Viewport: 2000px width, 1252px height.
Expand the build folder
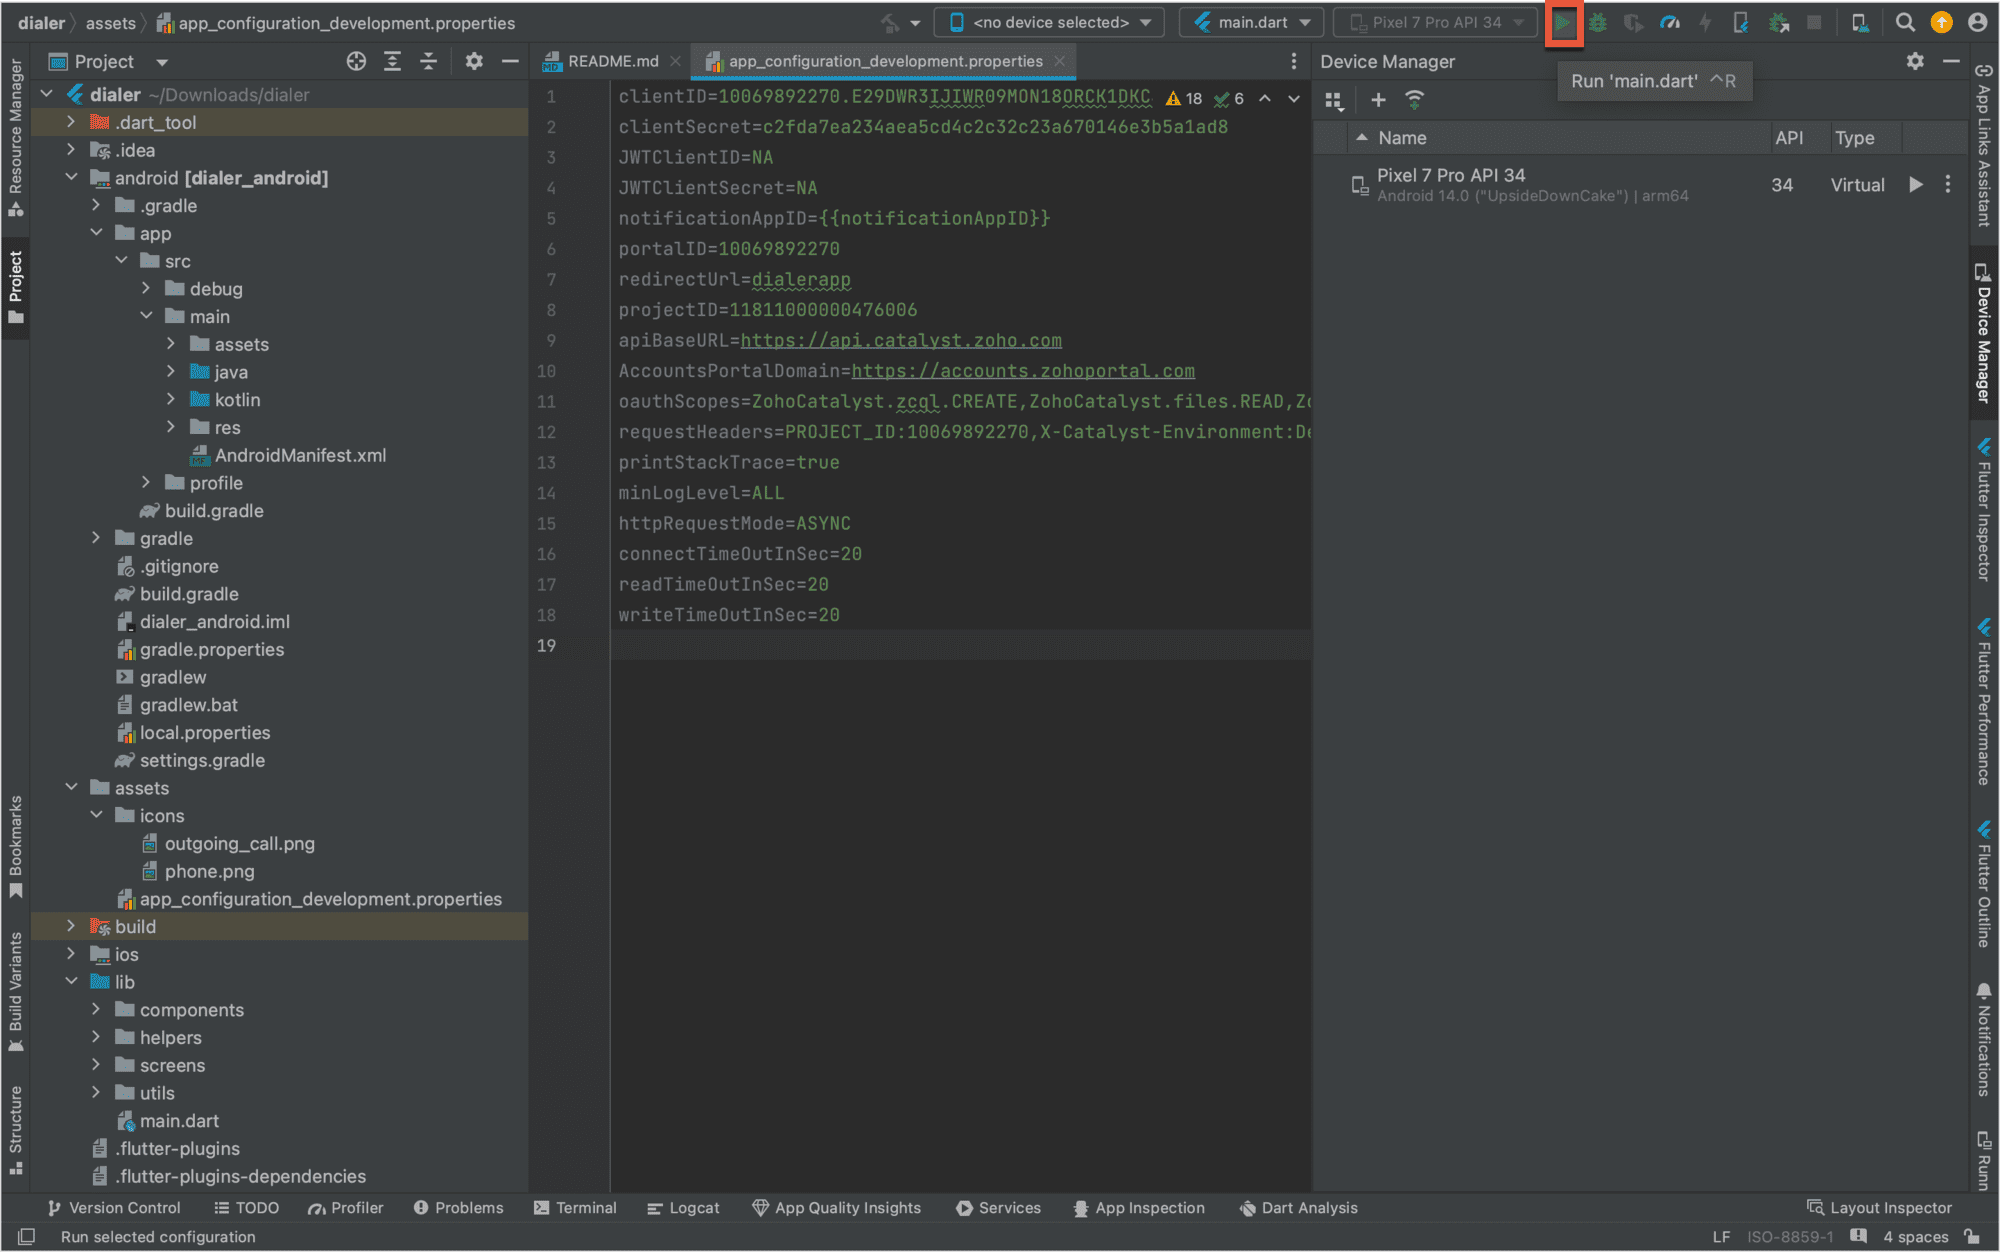71,926
